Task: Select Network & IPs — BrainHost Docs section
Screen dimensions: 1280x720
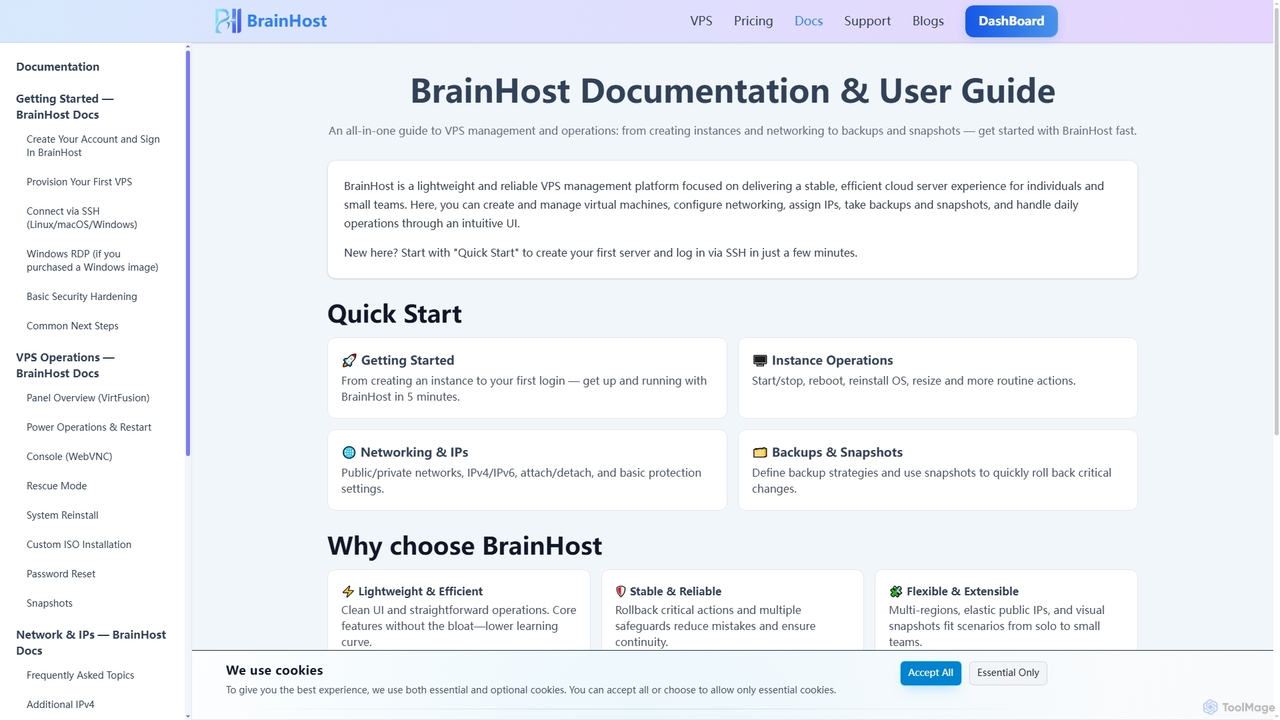Action: tap(91, 642)
